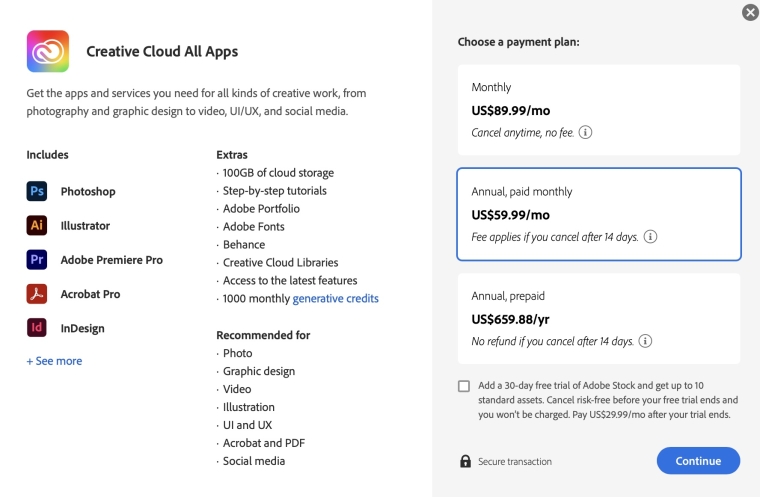Expand the See more apps list
The width and height of the screenshot is (760, 497).
(54, 361)
